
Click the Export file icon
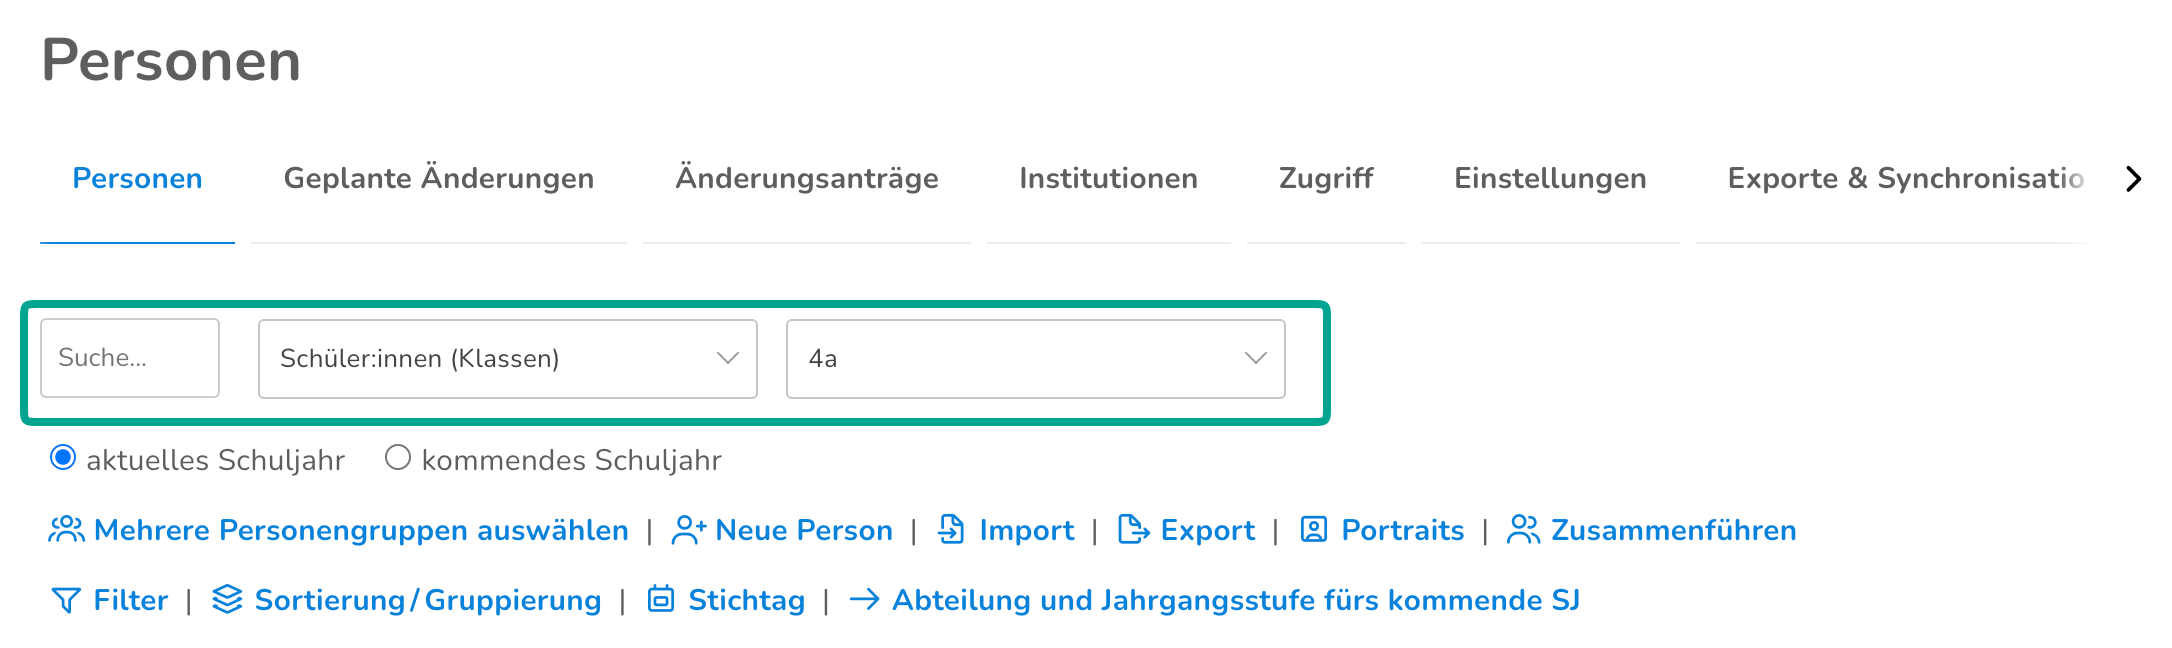tap(1133, 530)
